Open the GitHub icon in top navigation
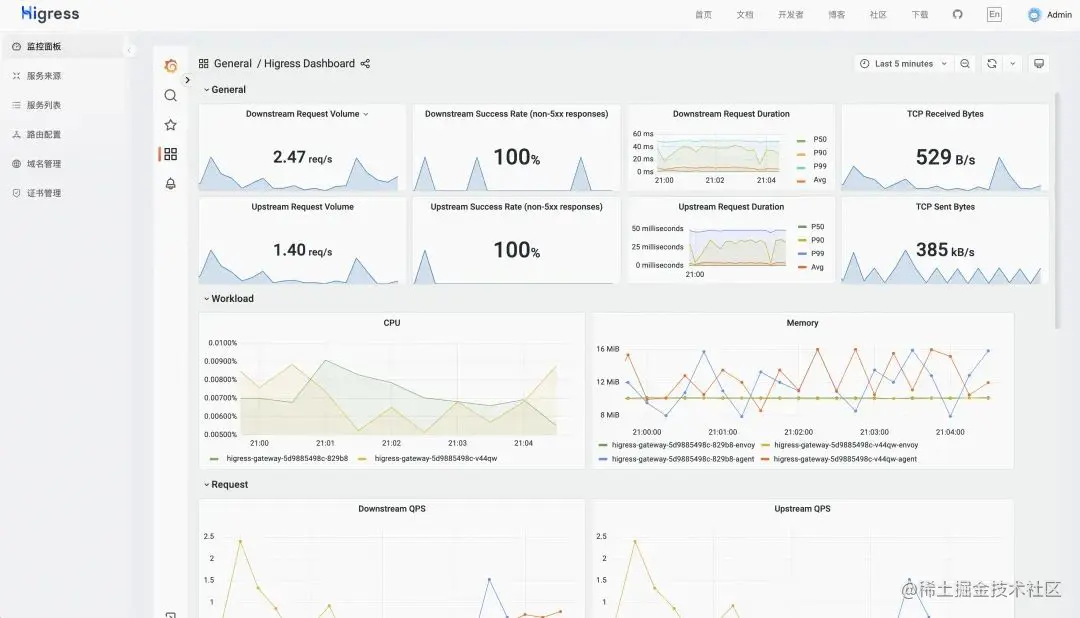1080x618 pixels. (x=957, y=14)
